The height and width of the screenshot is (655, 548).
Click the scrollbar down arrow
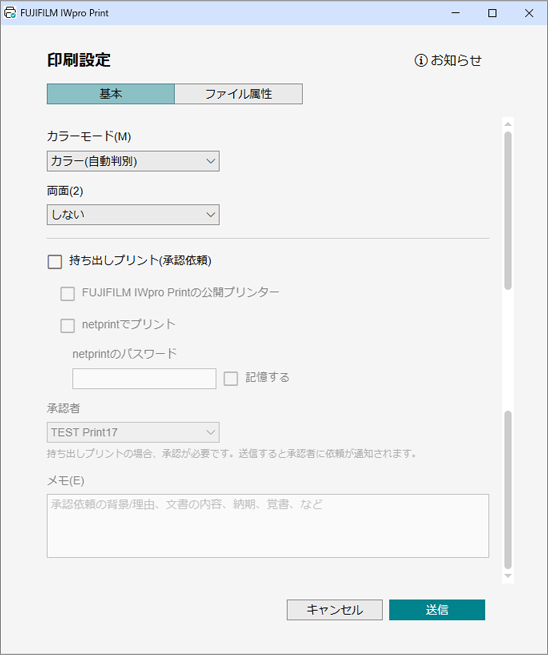point(508,576)
